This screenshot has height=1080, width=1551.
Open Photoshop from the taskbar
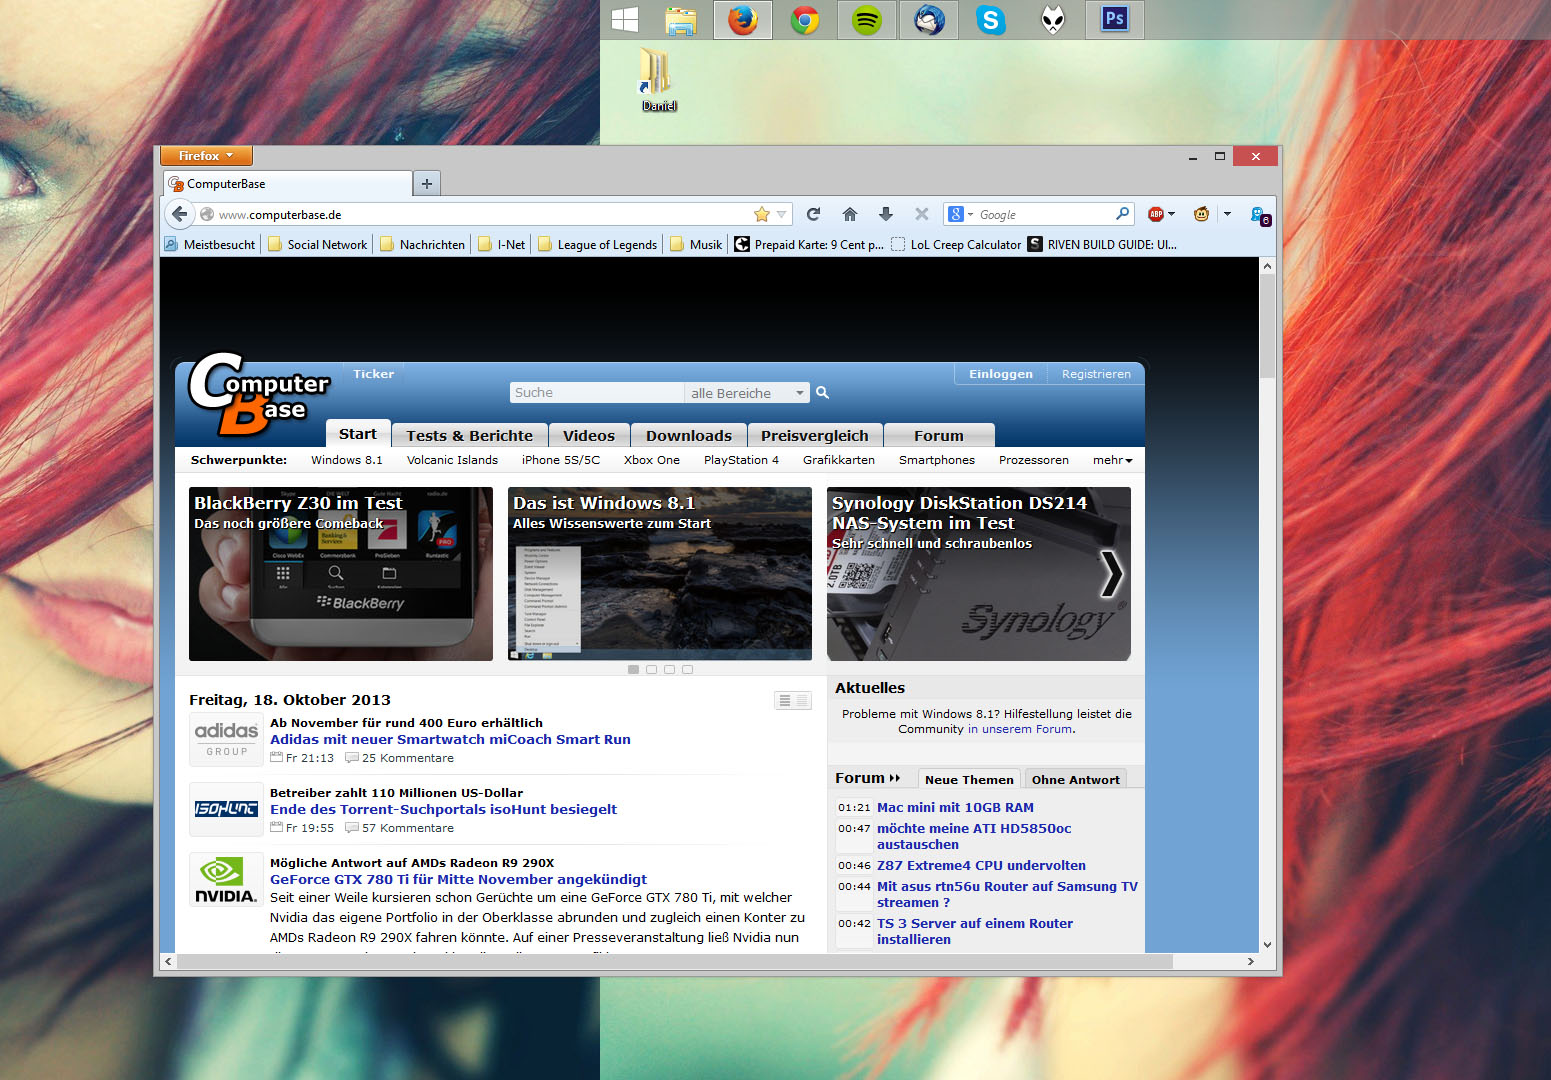tap(1115, 19)
